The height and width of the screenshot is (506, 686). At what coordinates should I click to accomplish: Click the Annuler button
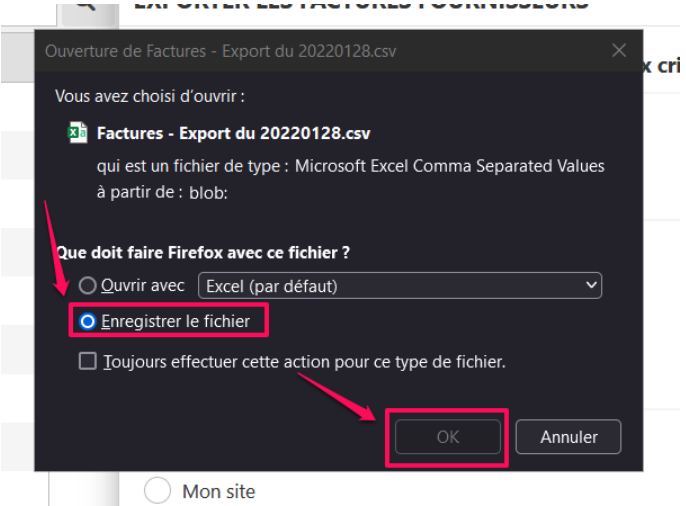coord(568,437)
